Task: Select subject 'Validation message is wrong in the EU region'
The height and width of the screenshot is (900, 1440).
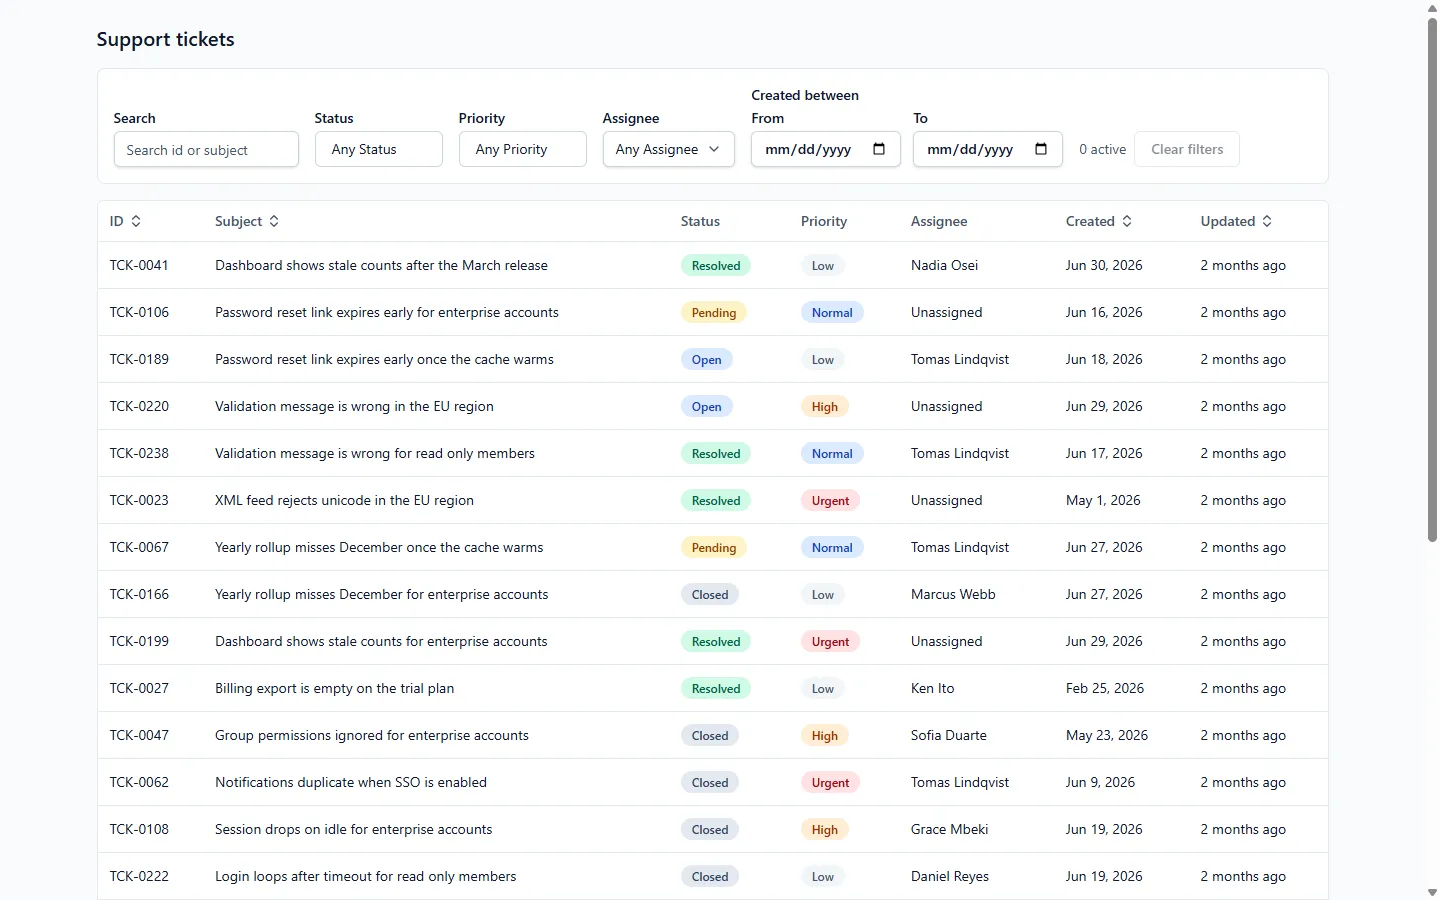Action: tap(354, 406)
